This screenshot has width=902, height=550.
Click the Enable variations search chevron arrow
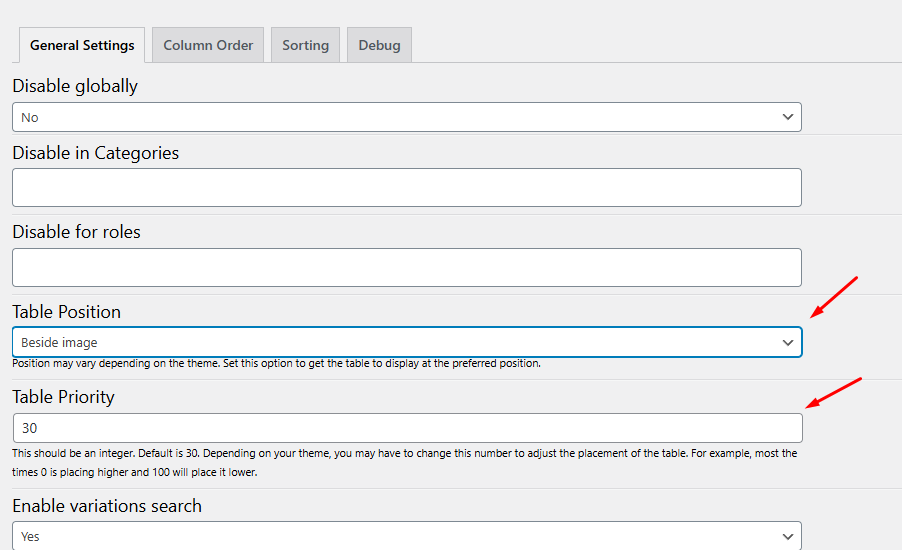[x=787, y=536]
